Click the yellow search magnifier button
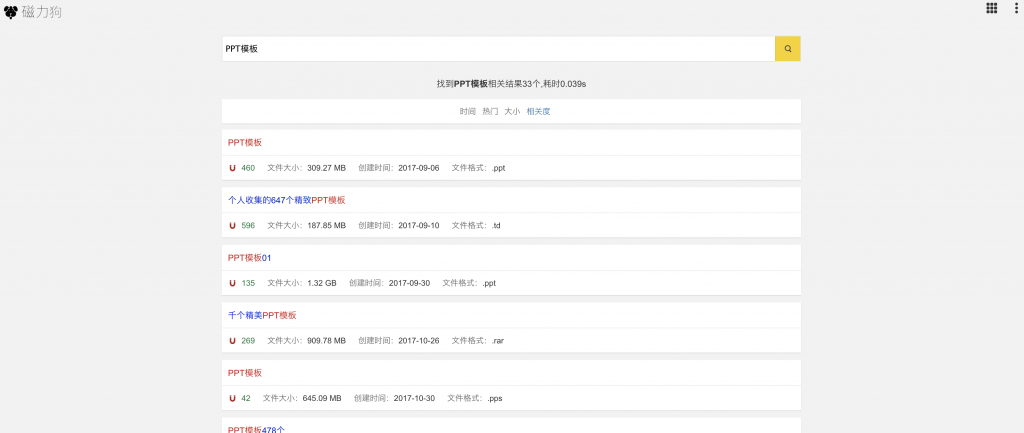This screenshot has height=433, width=1024. (x=787, y=48)
